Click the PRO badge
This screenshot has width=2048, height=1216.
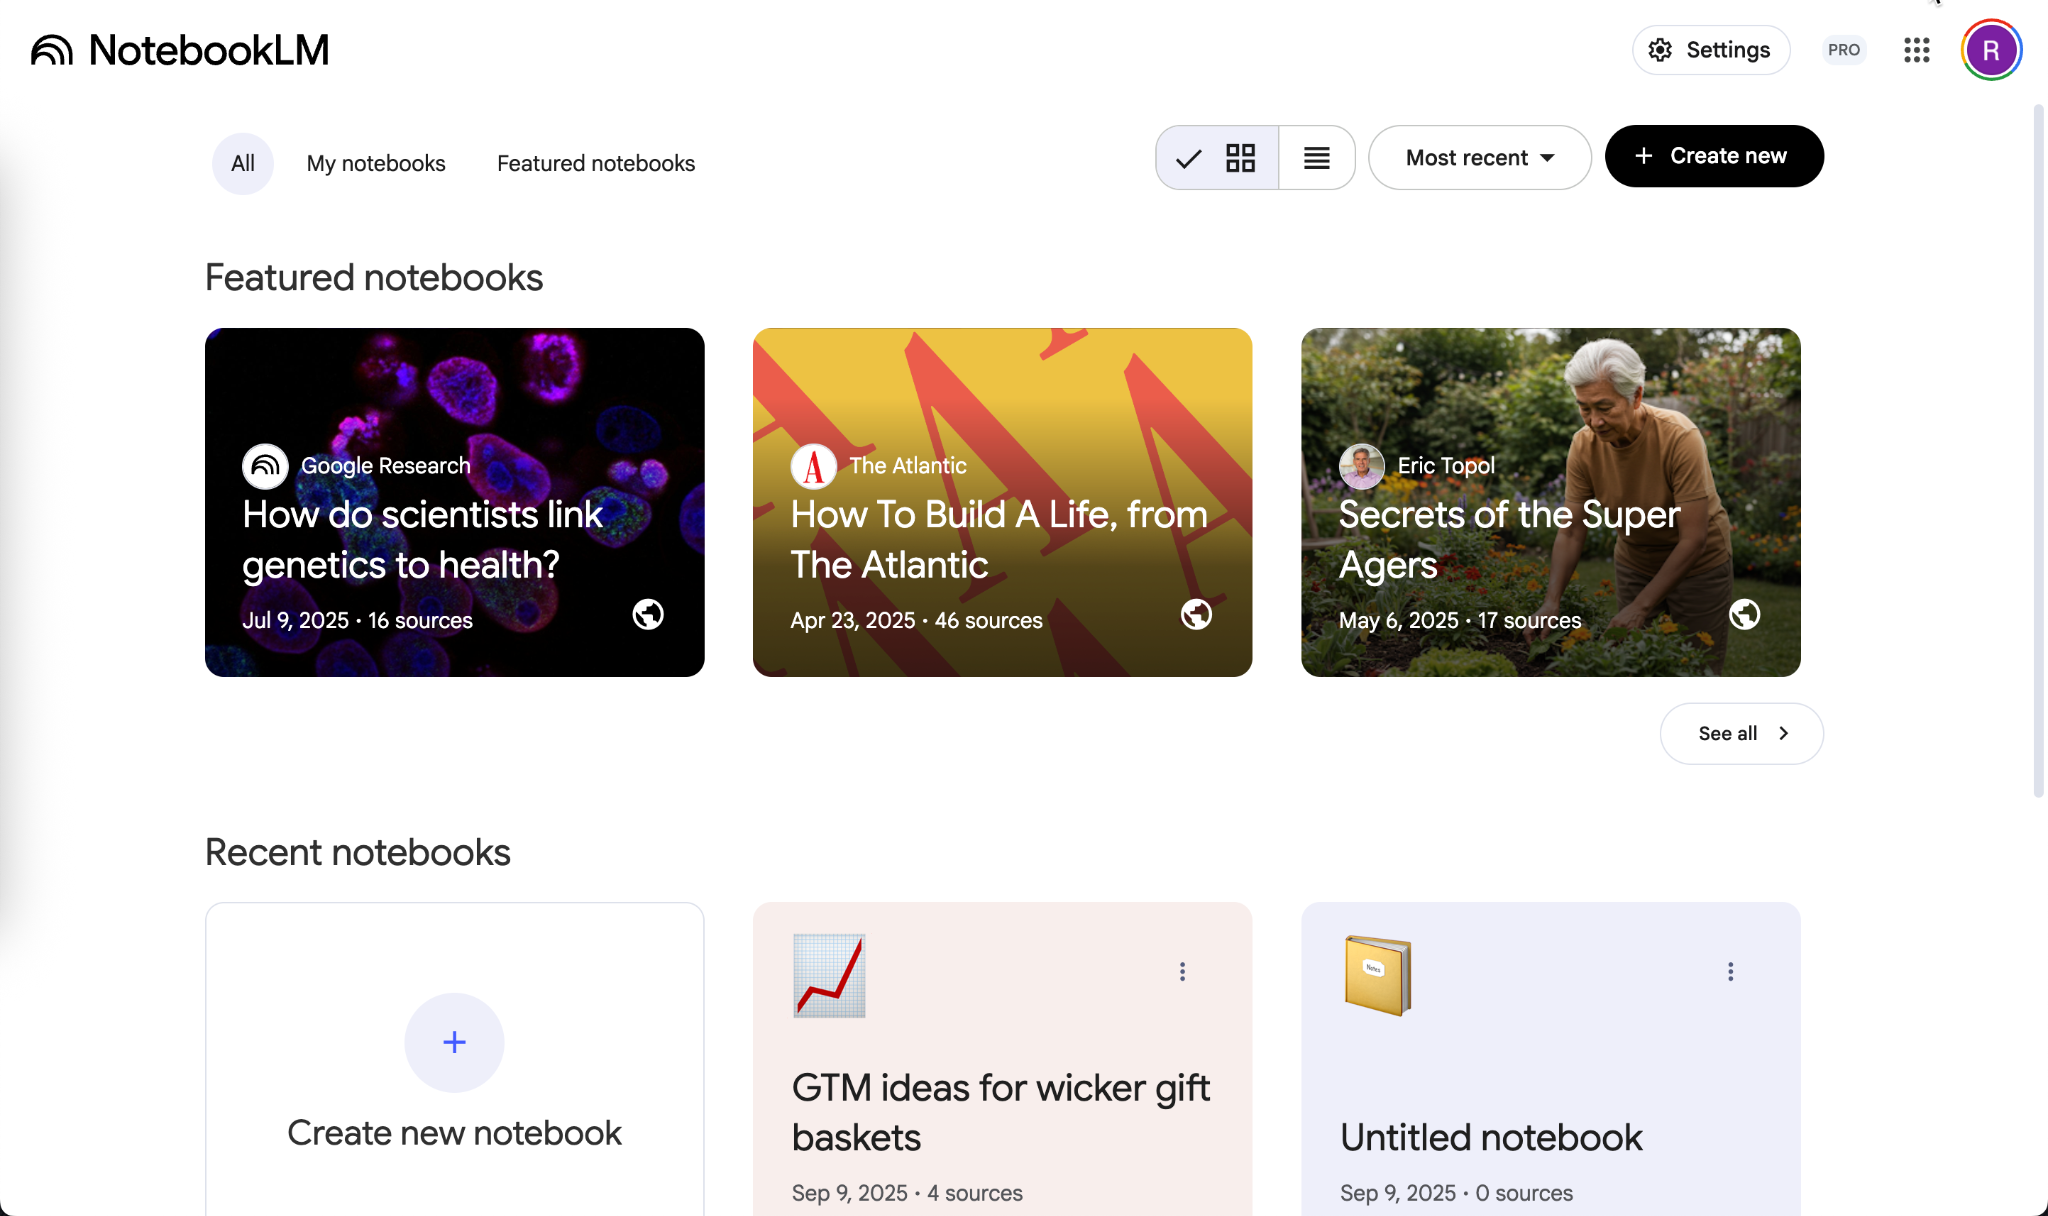click(x=1843, y=50)
